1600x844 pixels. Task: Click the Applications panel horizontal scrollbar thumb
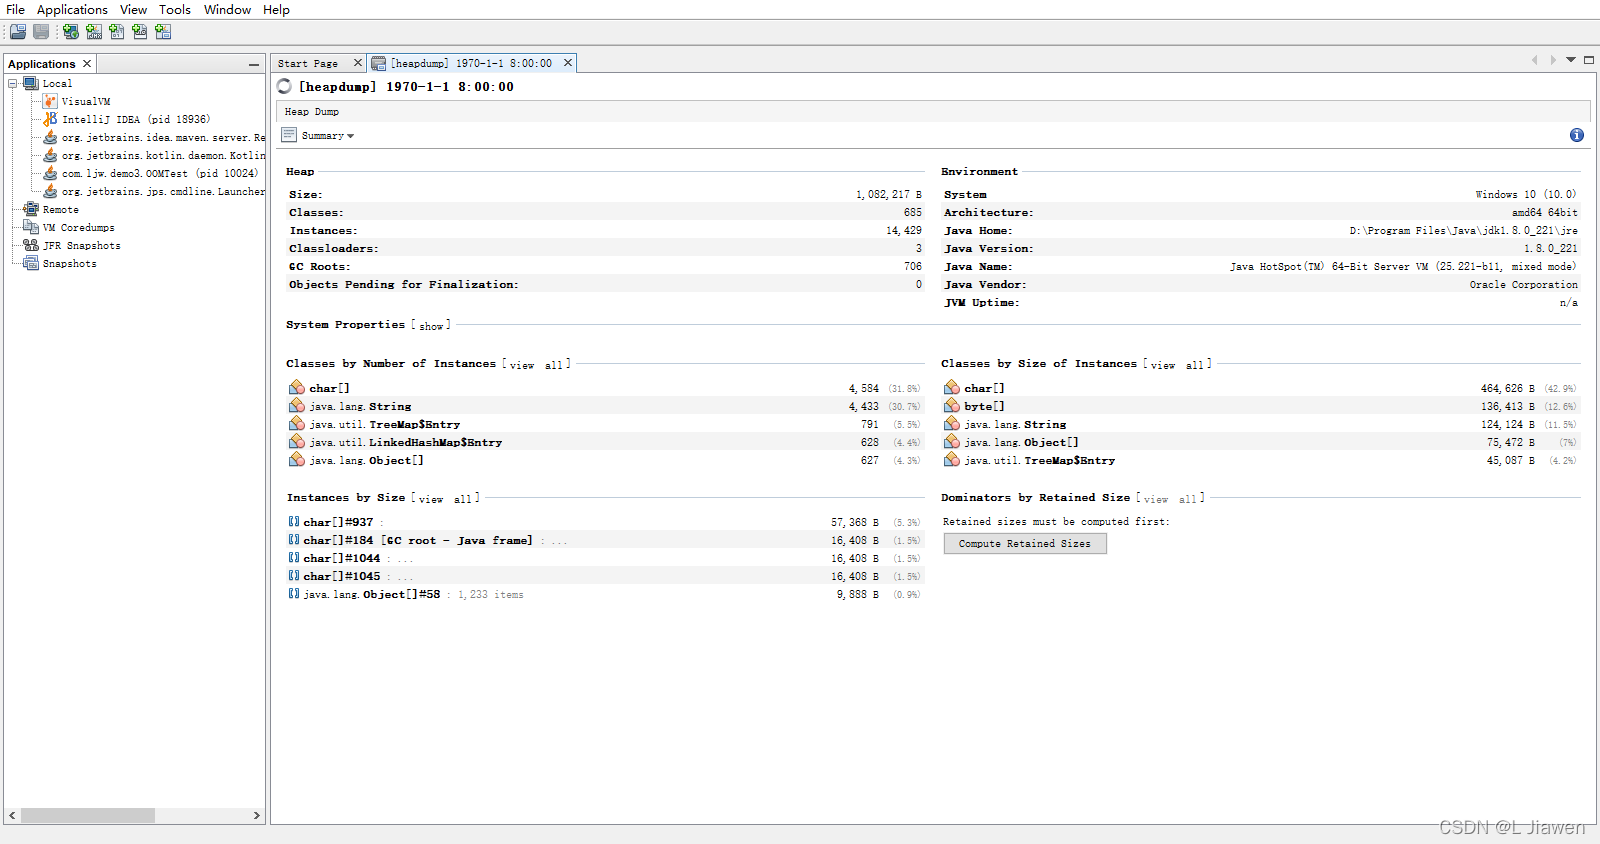pyautogui.click(x=88, y=815)
